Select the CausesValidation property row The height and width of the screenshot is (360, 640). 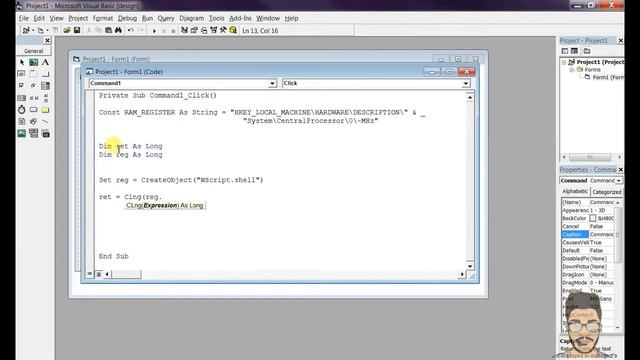(588, 242)
